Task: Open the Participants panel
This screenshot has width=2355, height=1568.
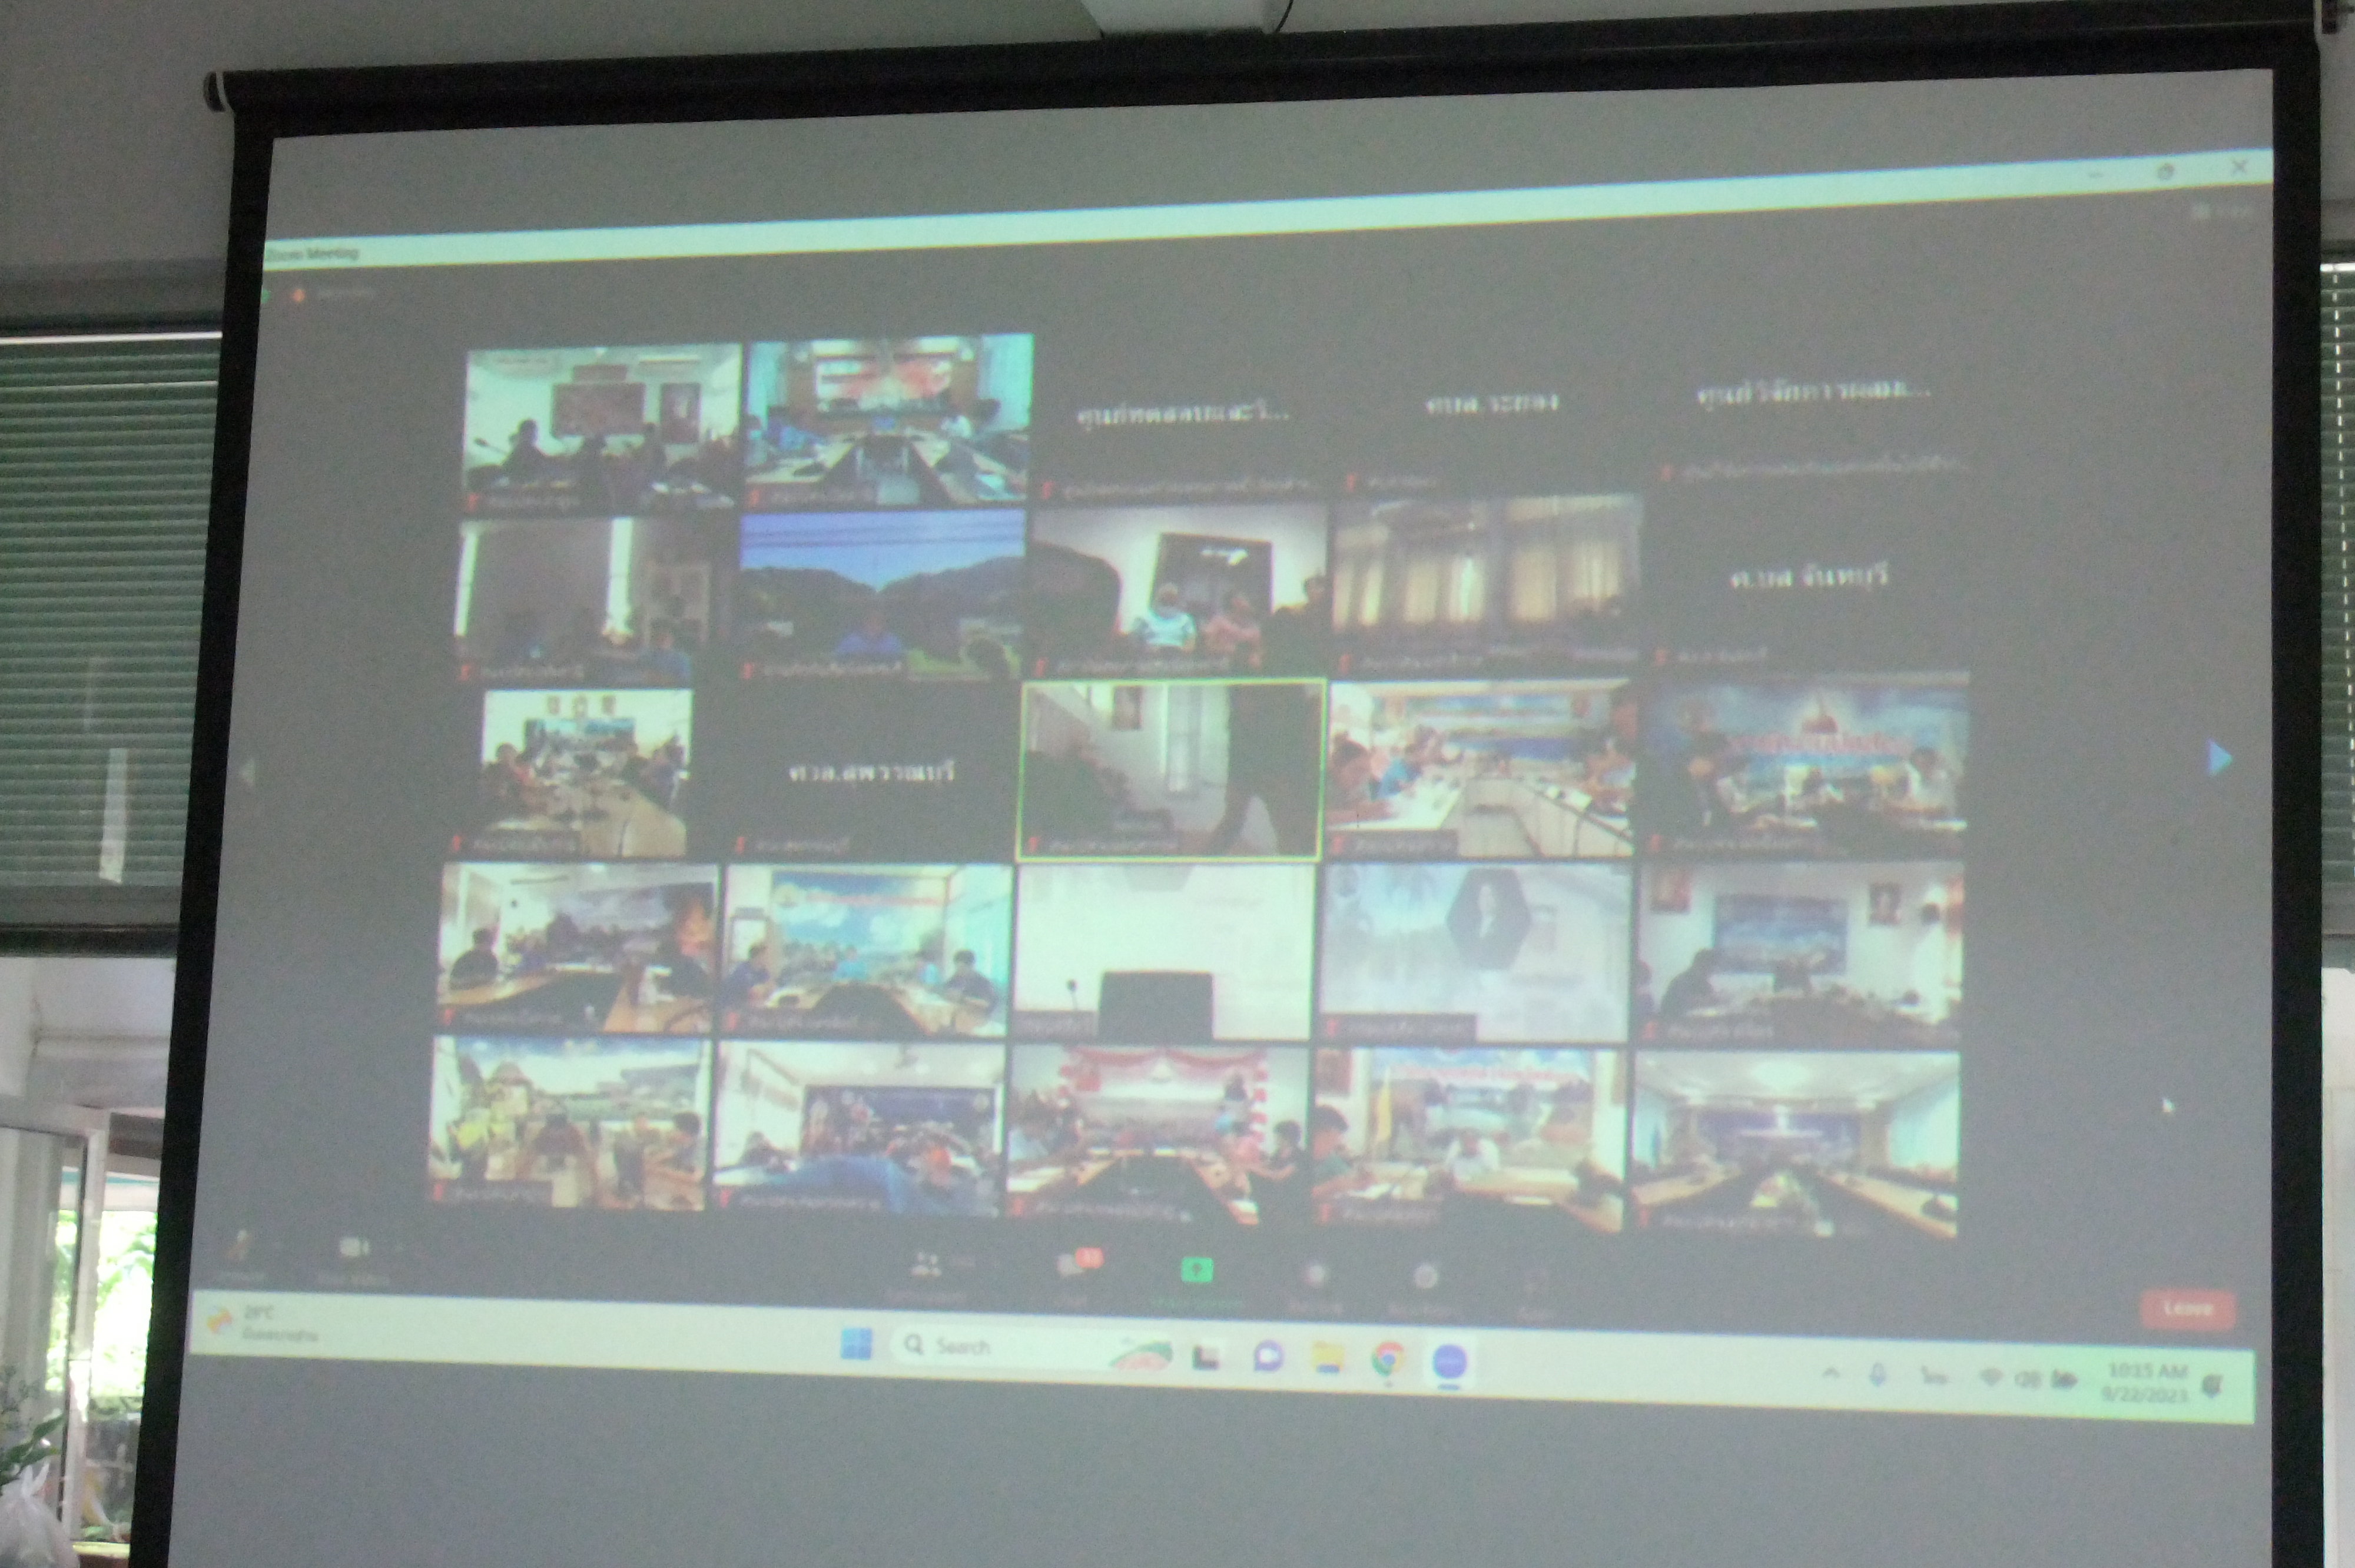Action: [x=927, y=1276]
